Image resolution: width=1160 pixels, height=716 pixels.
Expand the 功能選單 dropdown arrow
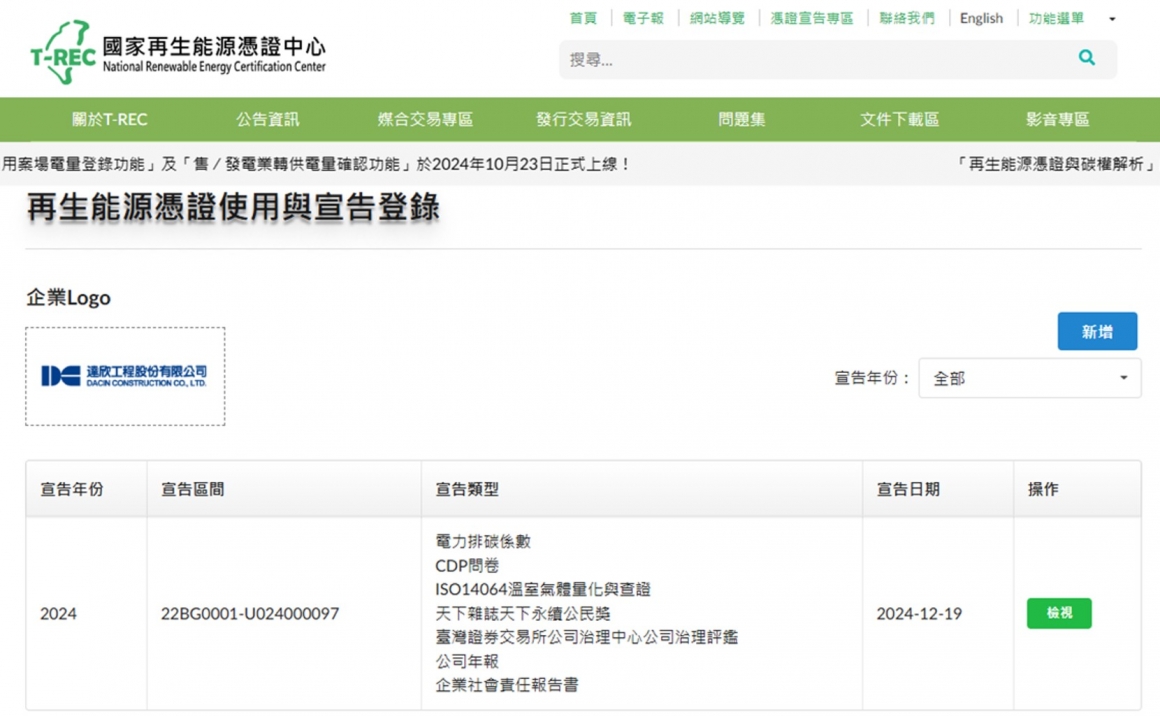coord(1112,19)
